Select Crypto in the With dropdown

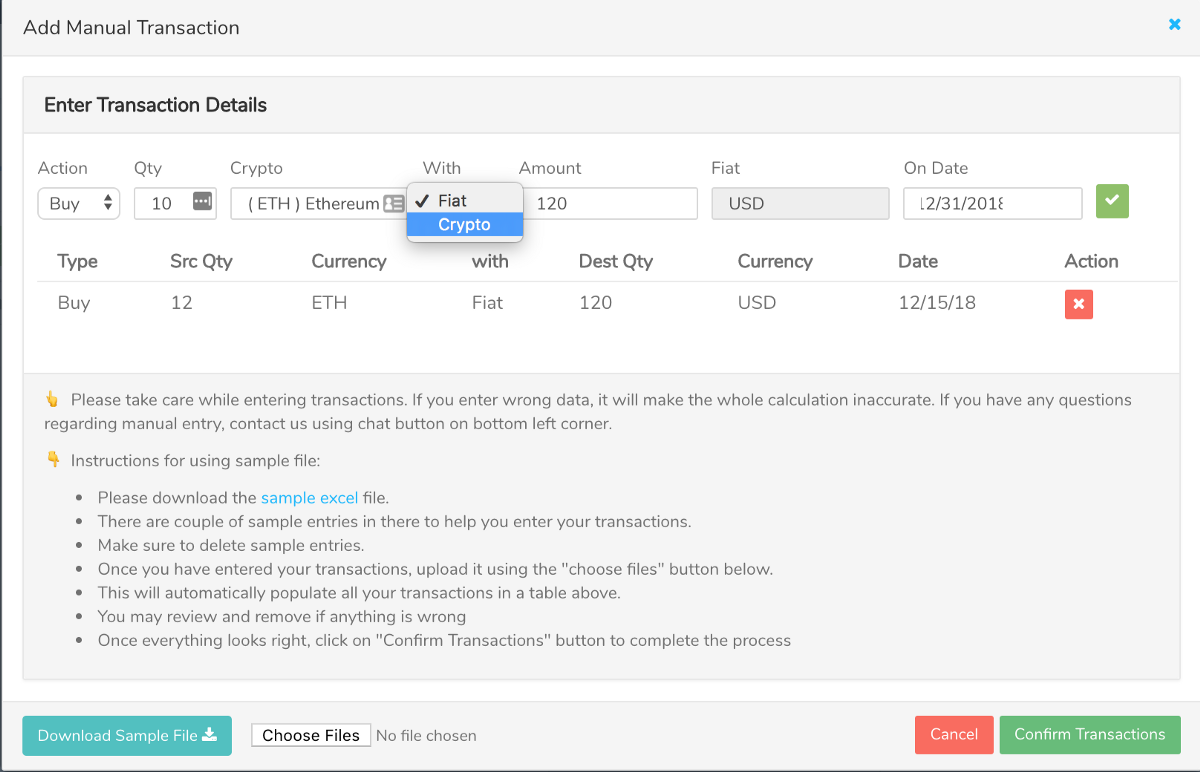465,225
